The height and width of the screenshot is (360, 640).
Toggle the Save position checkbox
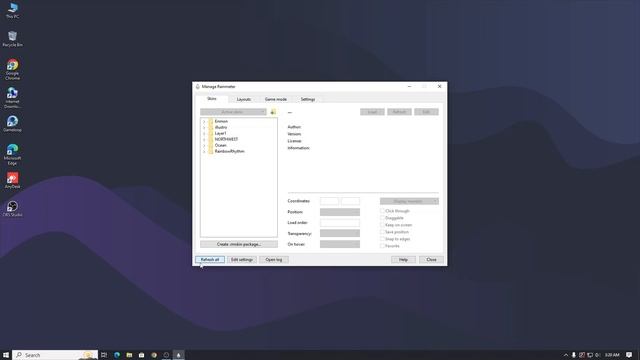click(x=382, y=232)
